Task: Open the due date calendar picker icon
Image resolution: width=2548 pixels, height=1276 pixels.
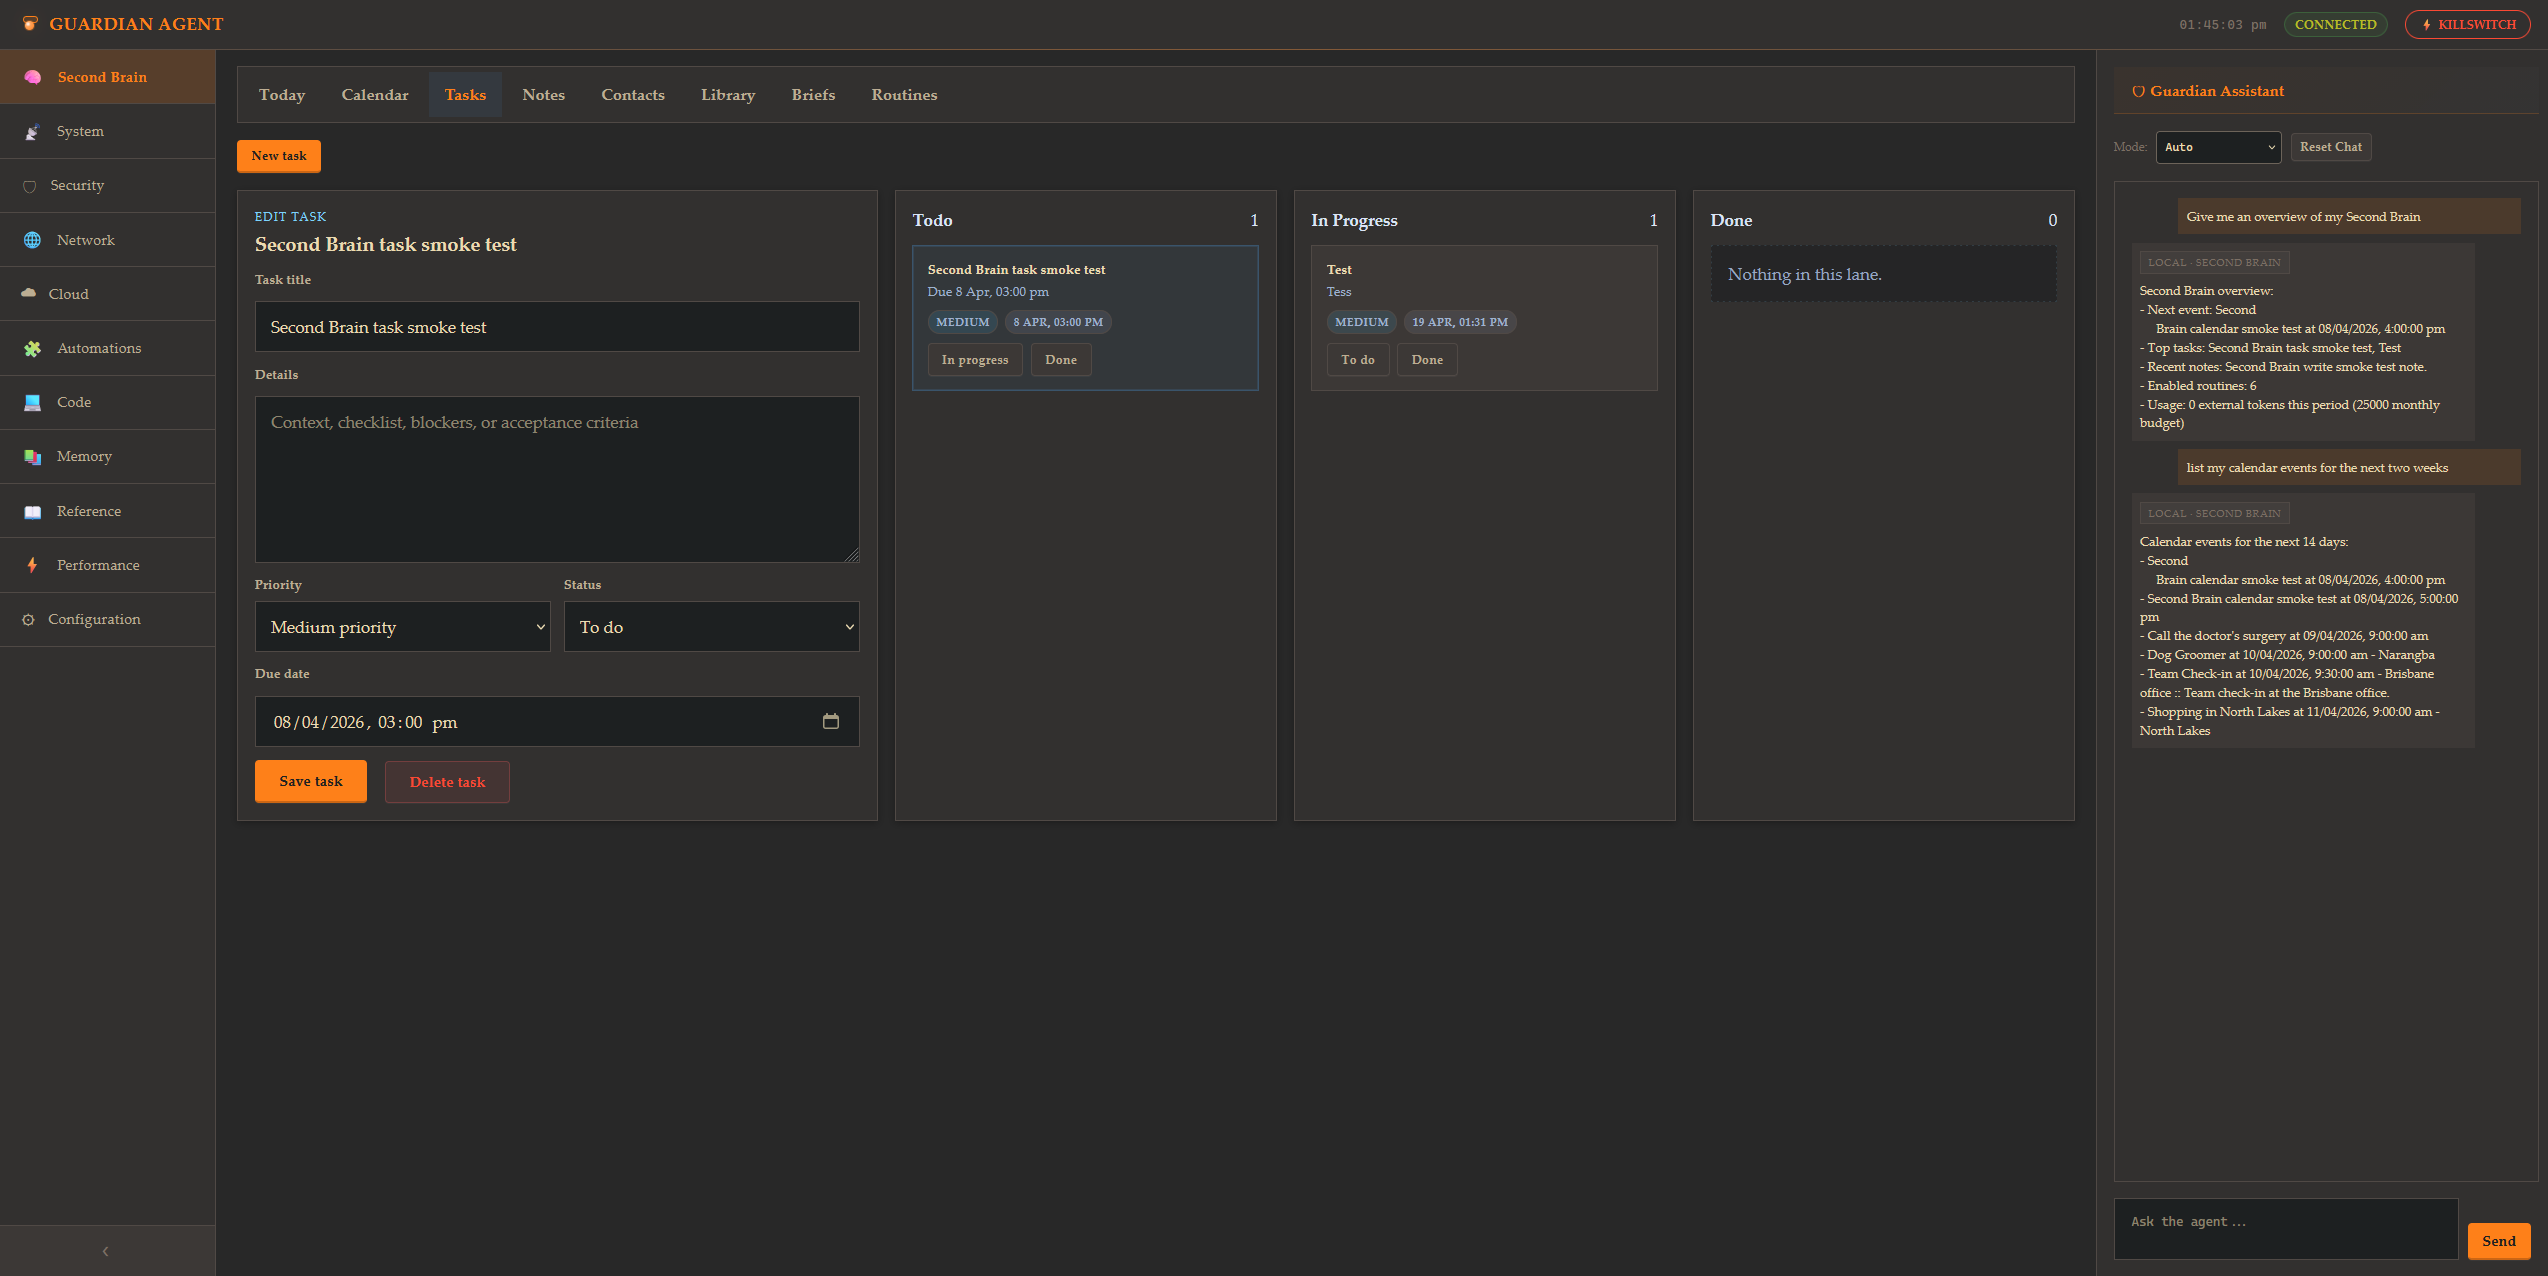Action: tap(831, 721)
